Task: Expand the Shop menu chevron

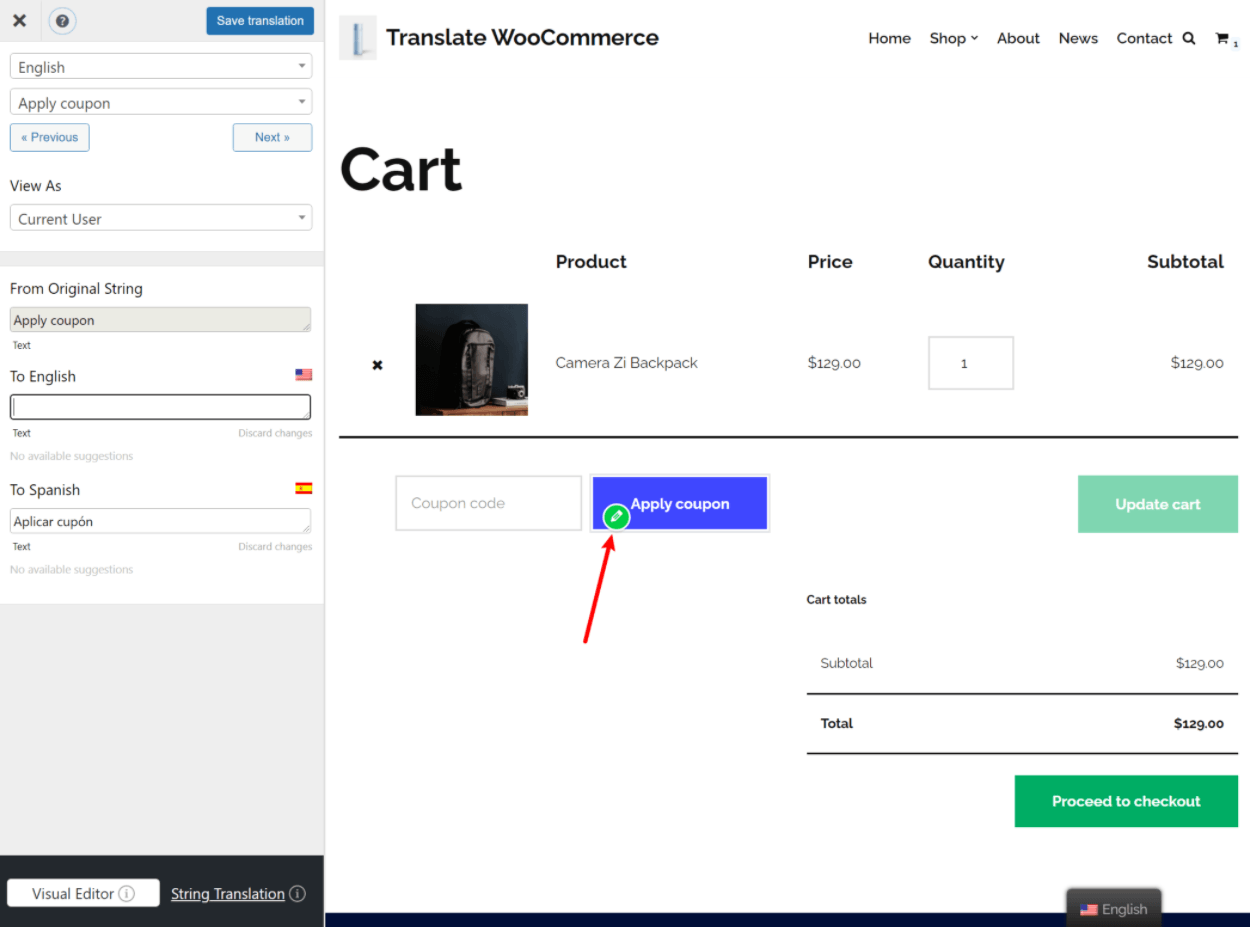Action: pos(972,38)
